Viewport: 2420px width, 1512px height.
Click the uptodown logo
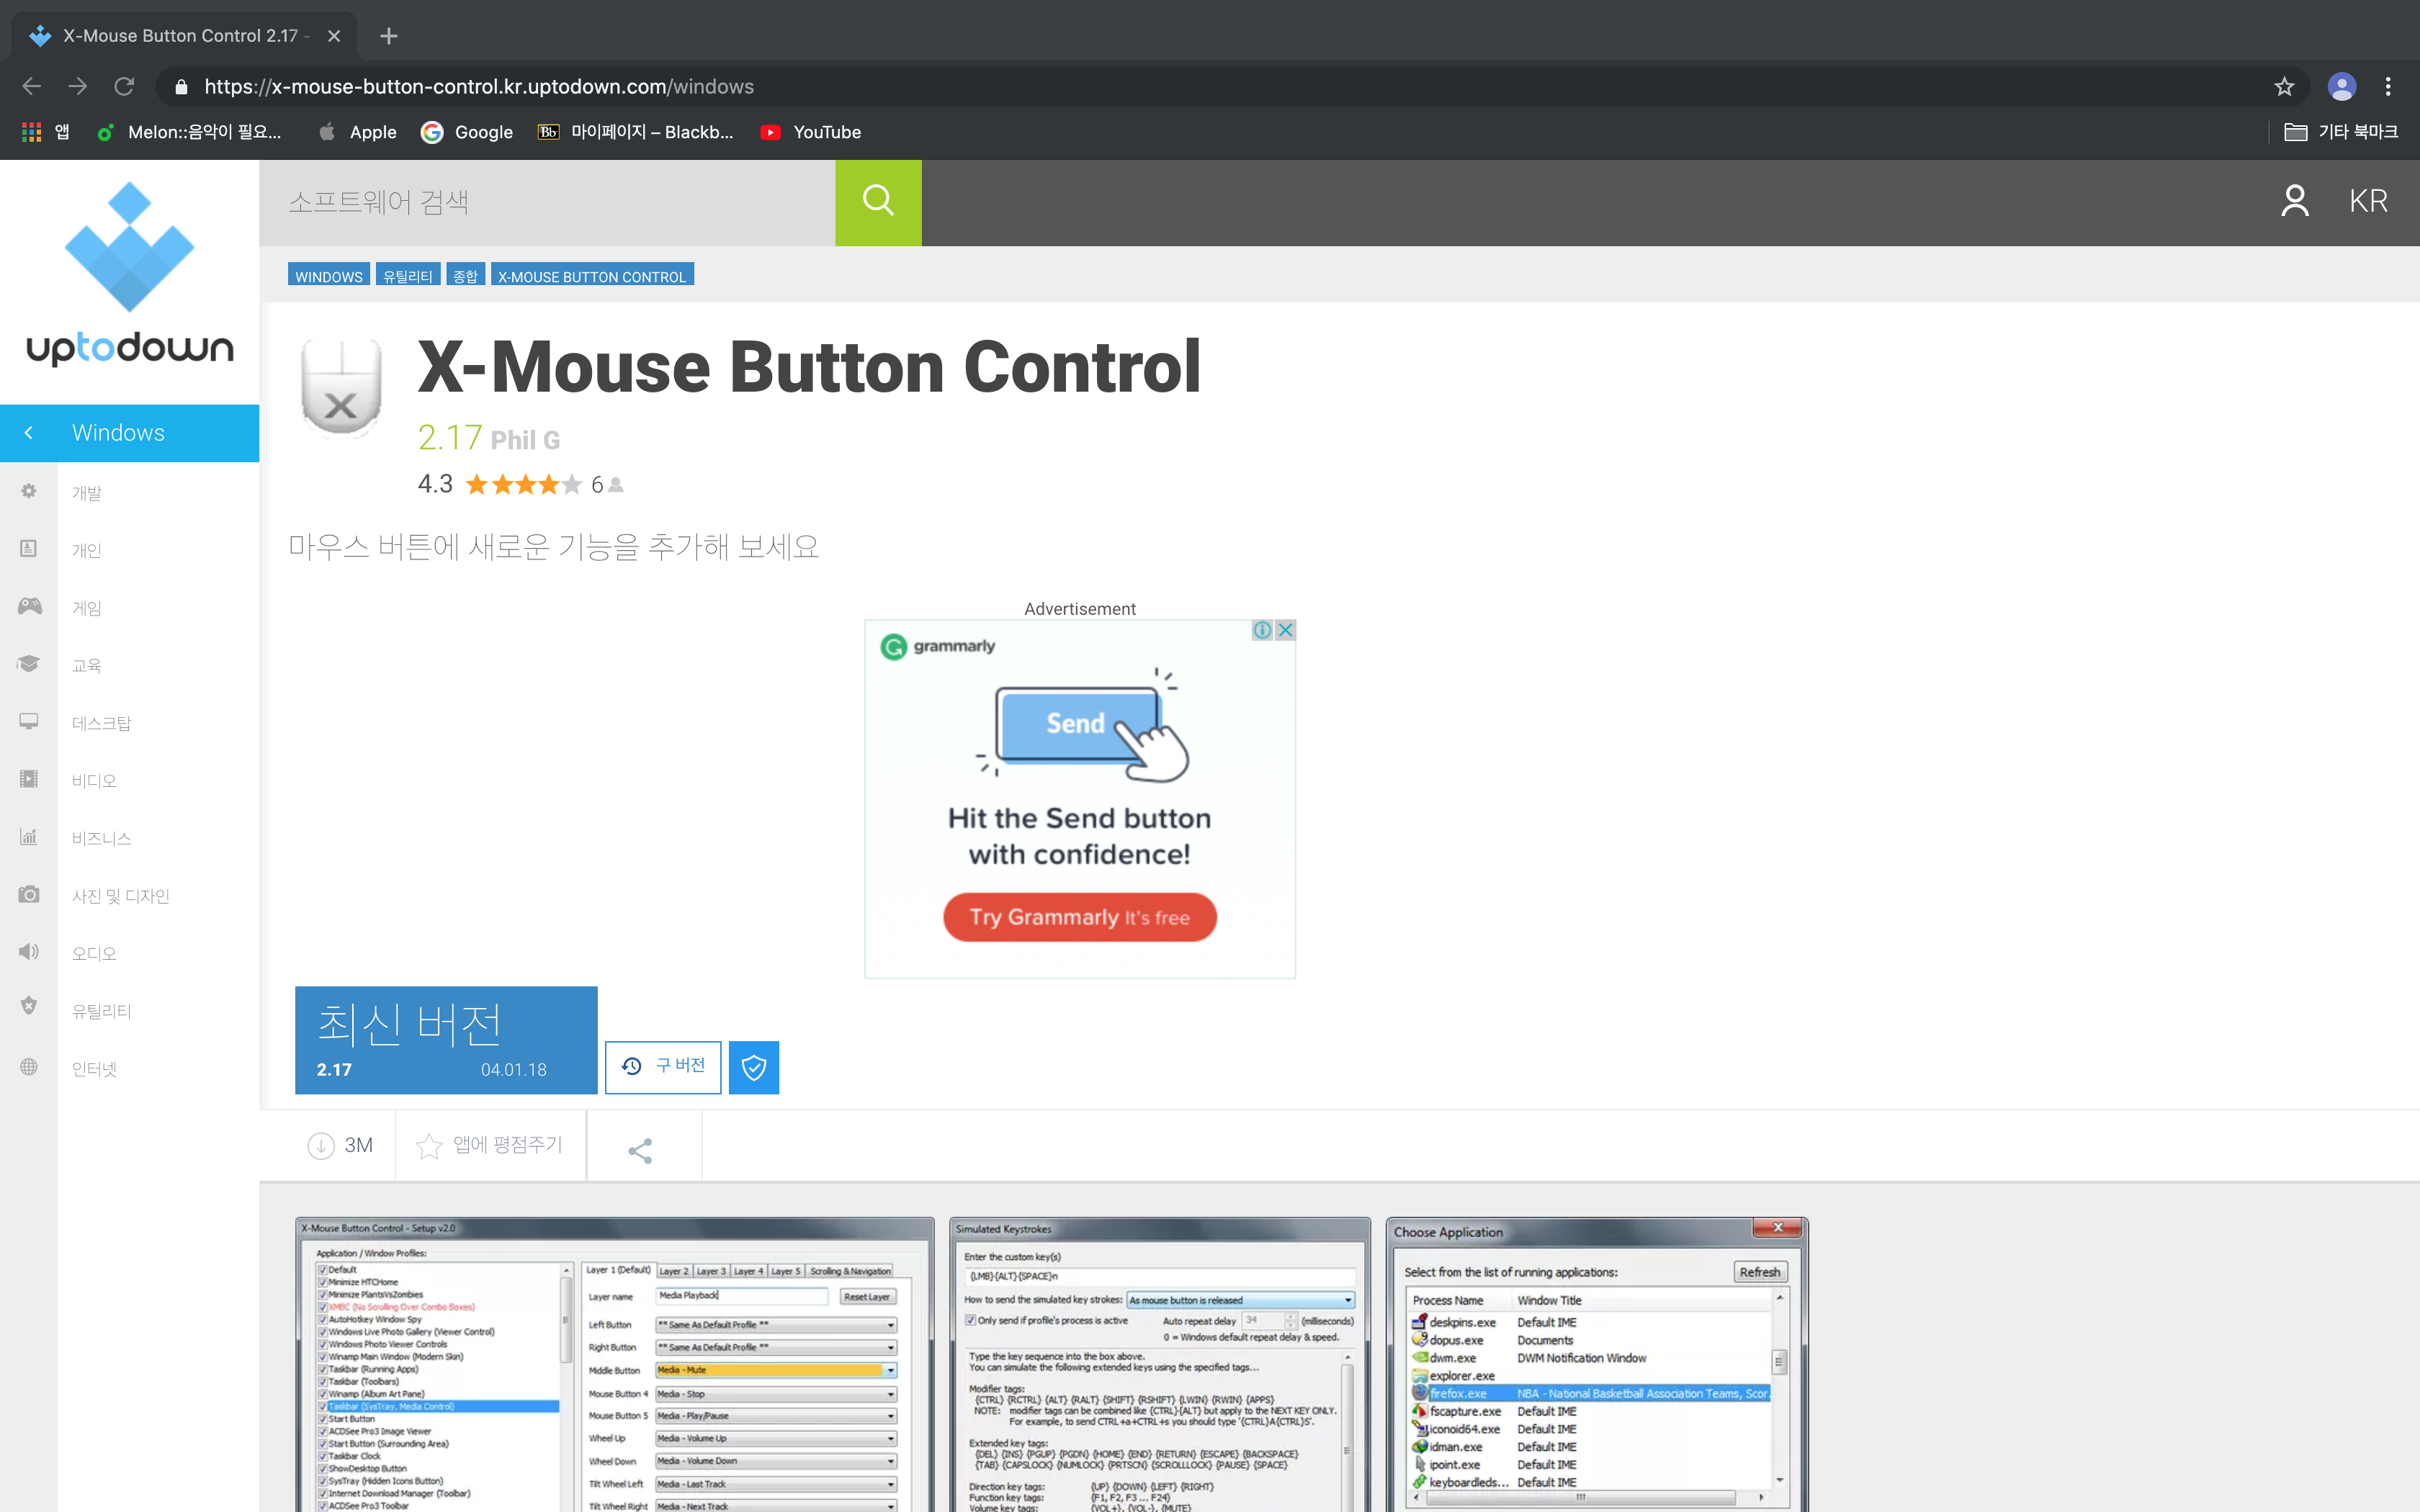tap(129, 274)
